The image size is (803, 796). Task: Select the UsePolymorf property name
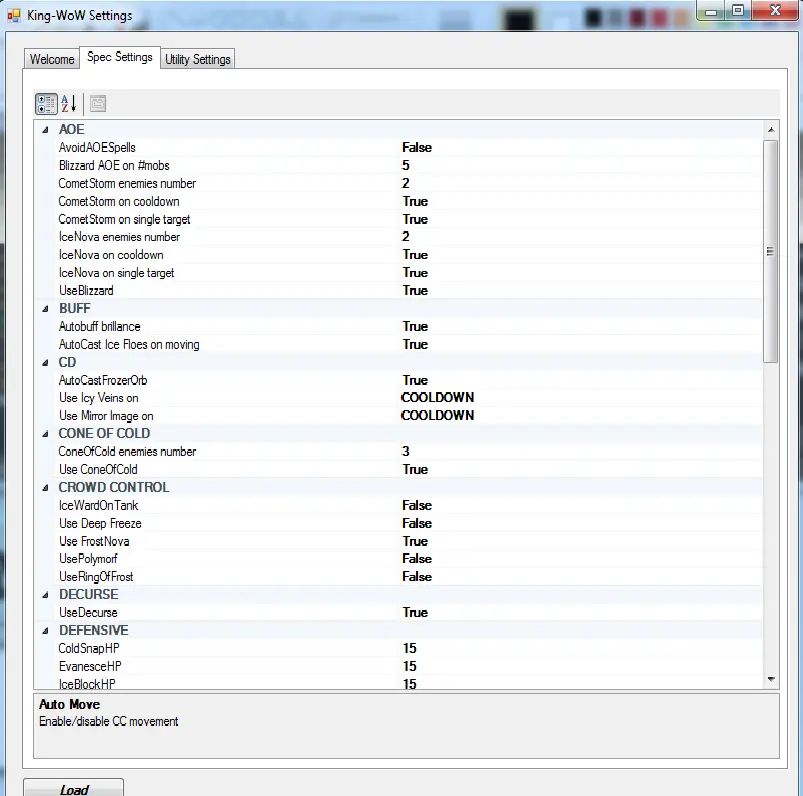[x=88, y=559]
